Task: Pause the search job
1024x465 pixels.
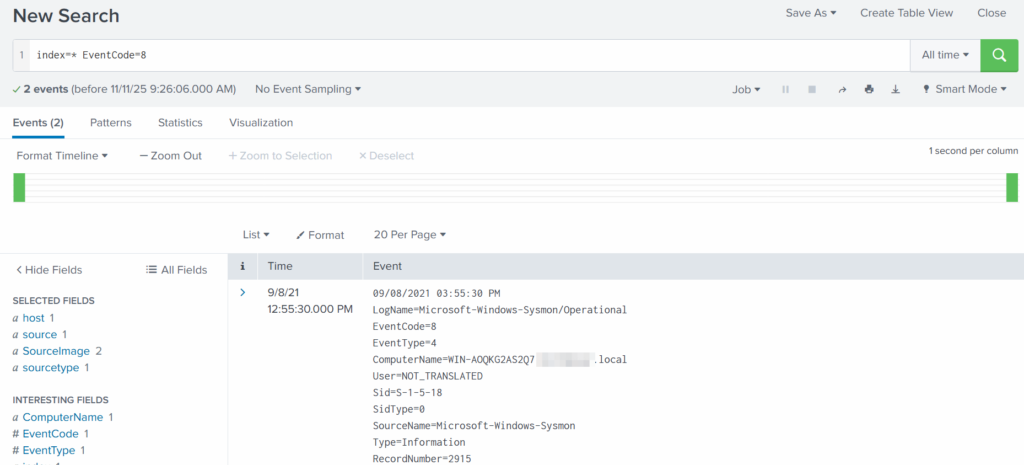Action: coord(785,89)
